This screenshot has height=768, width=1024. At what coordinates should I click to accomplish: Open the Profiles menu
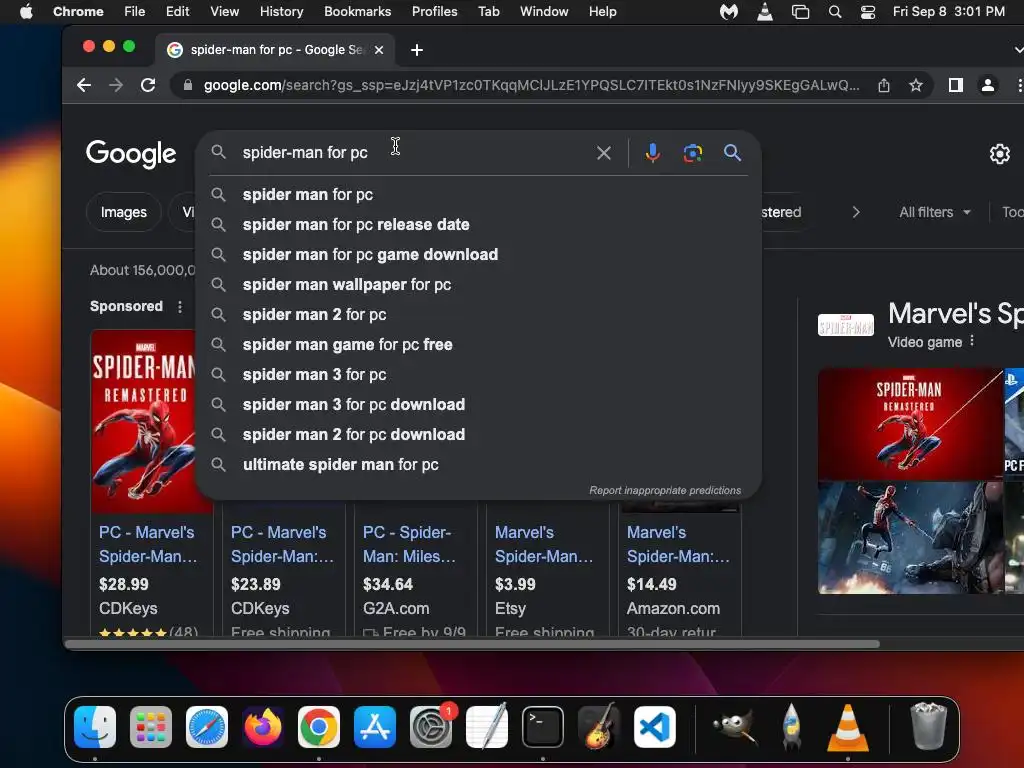click(x=434, y=12)
